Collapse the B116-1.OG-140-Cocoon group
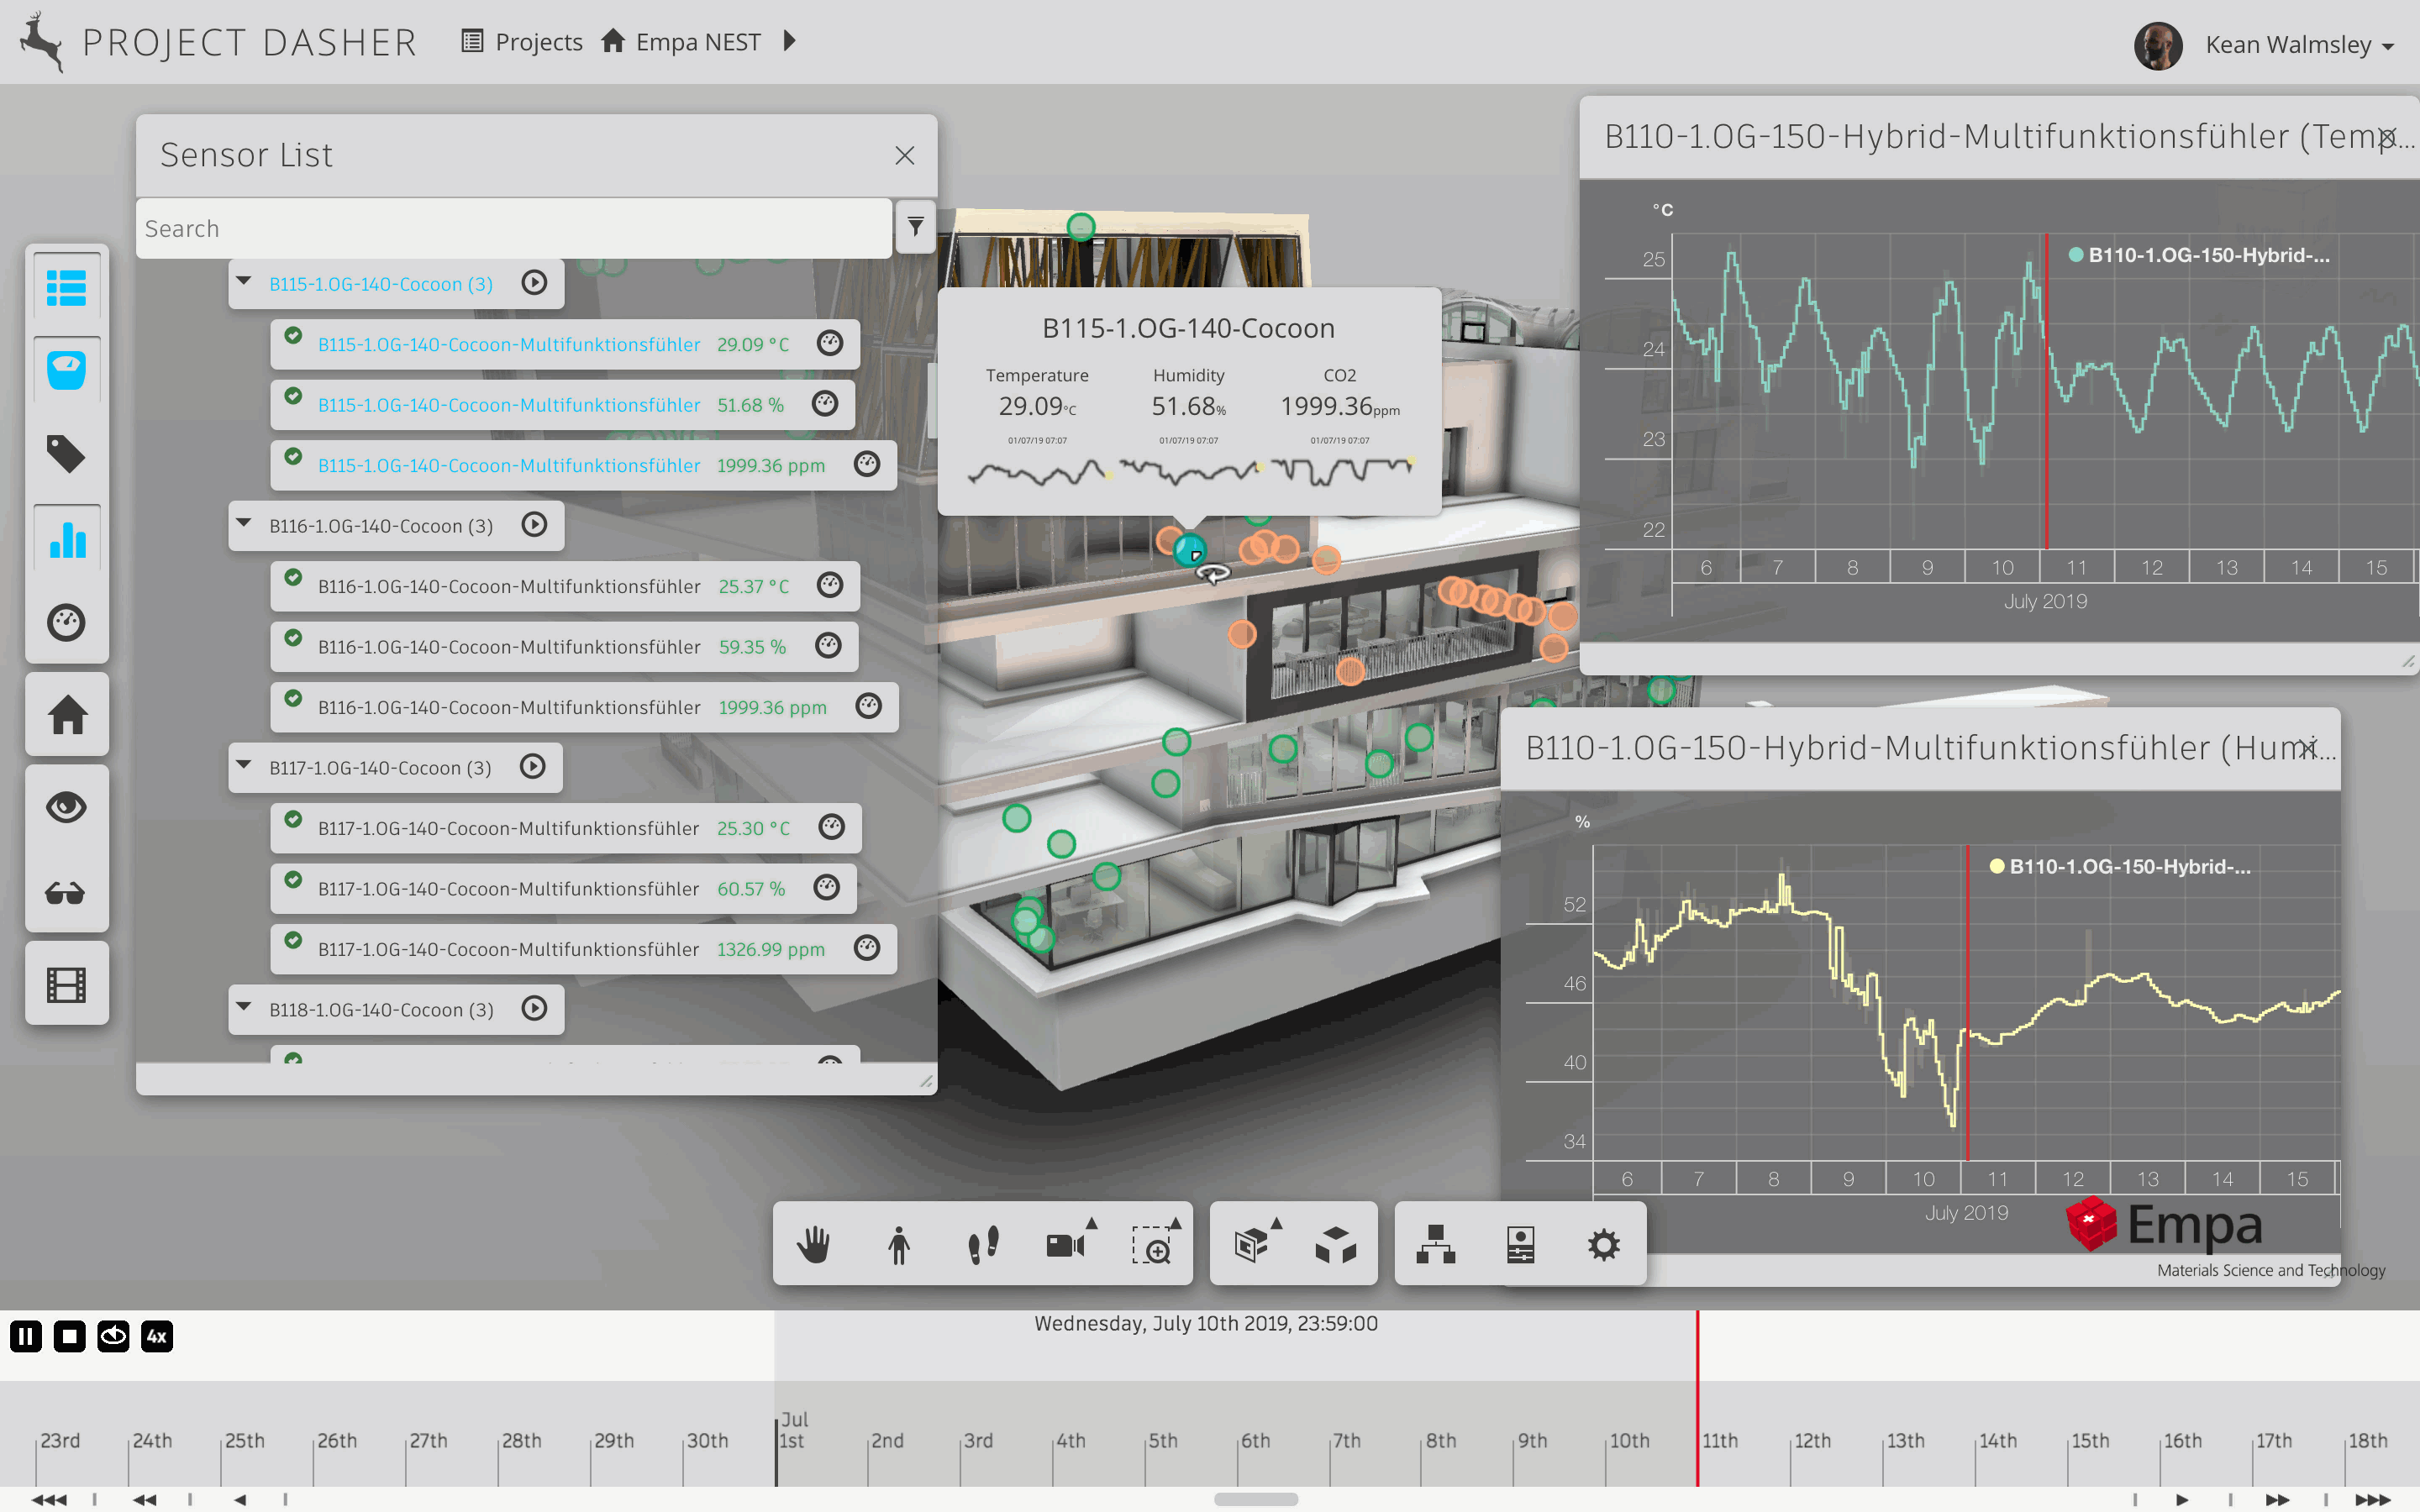 coord(244,523)
